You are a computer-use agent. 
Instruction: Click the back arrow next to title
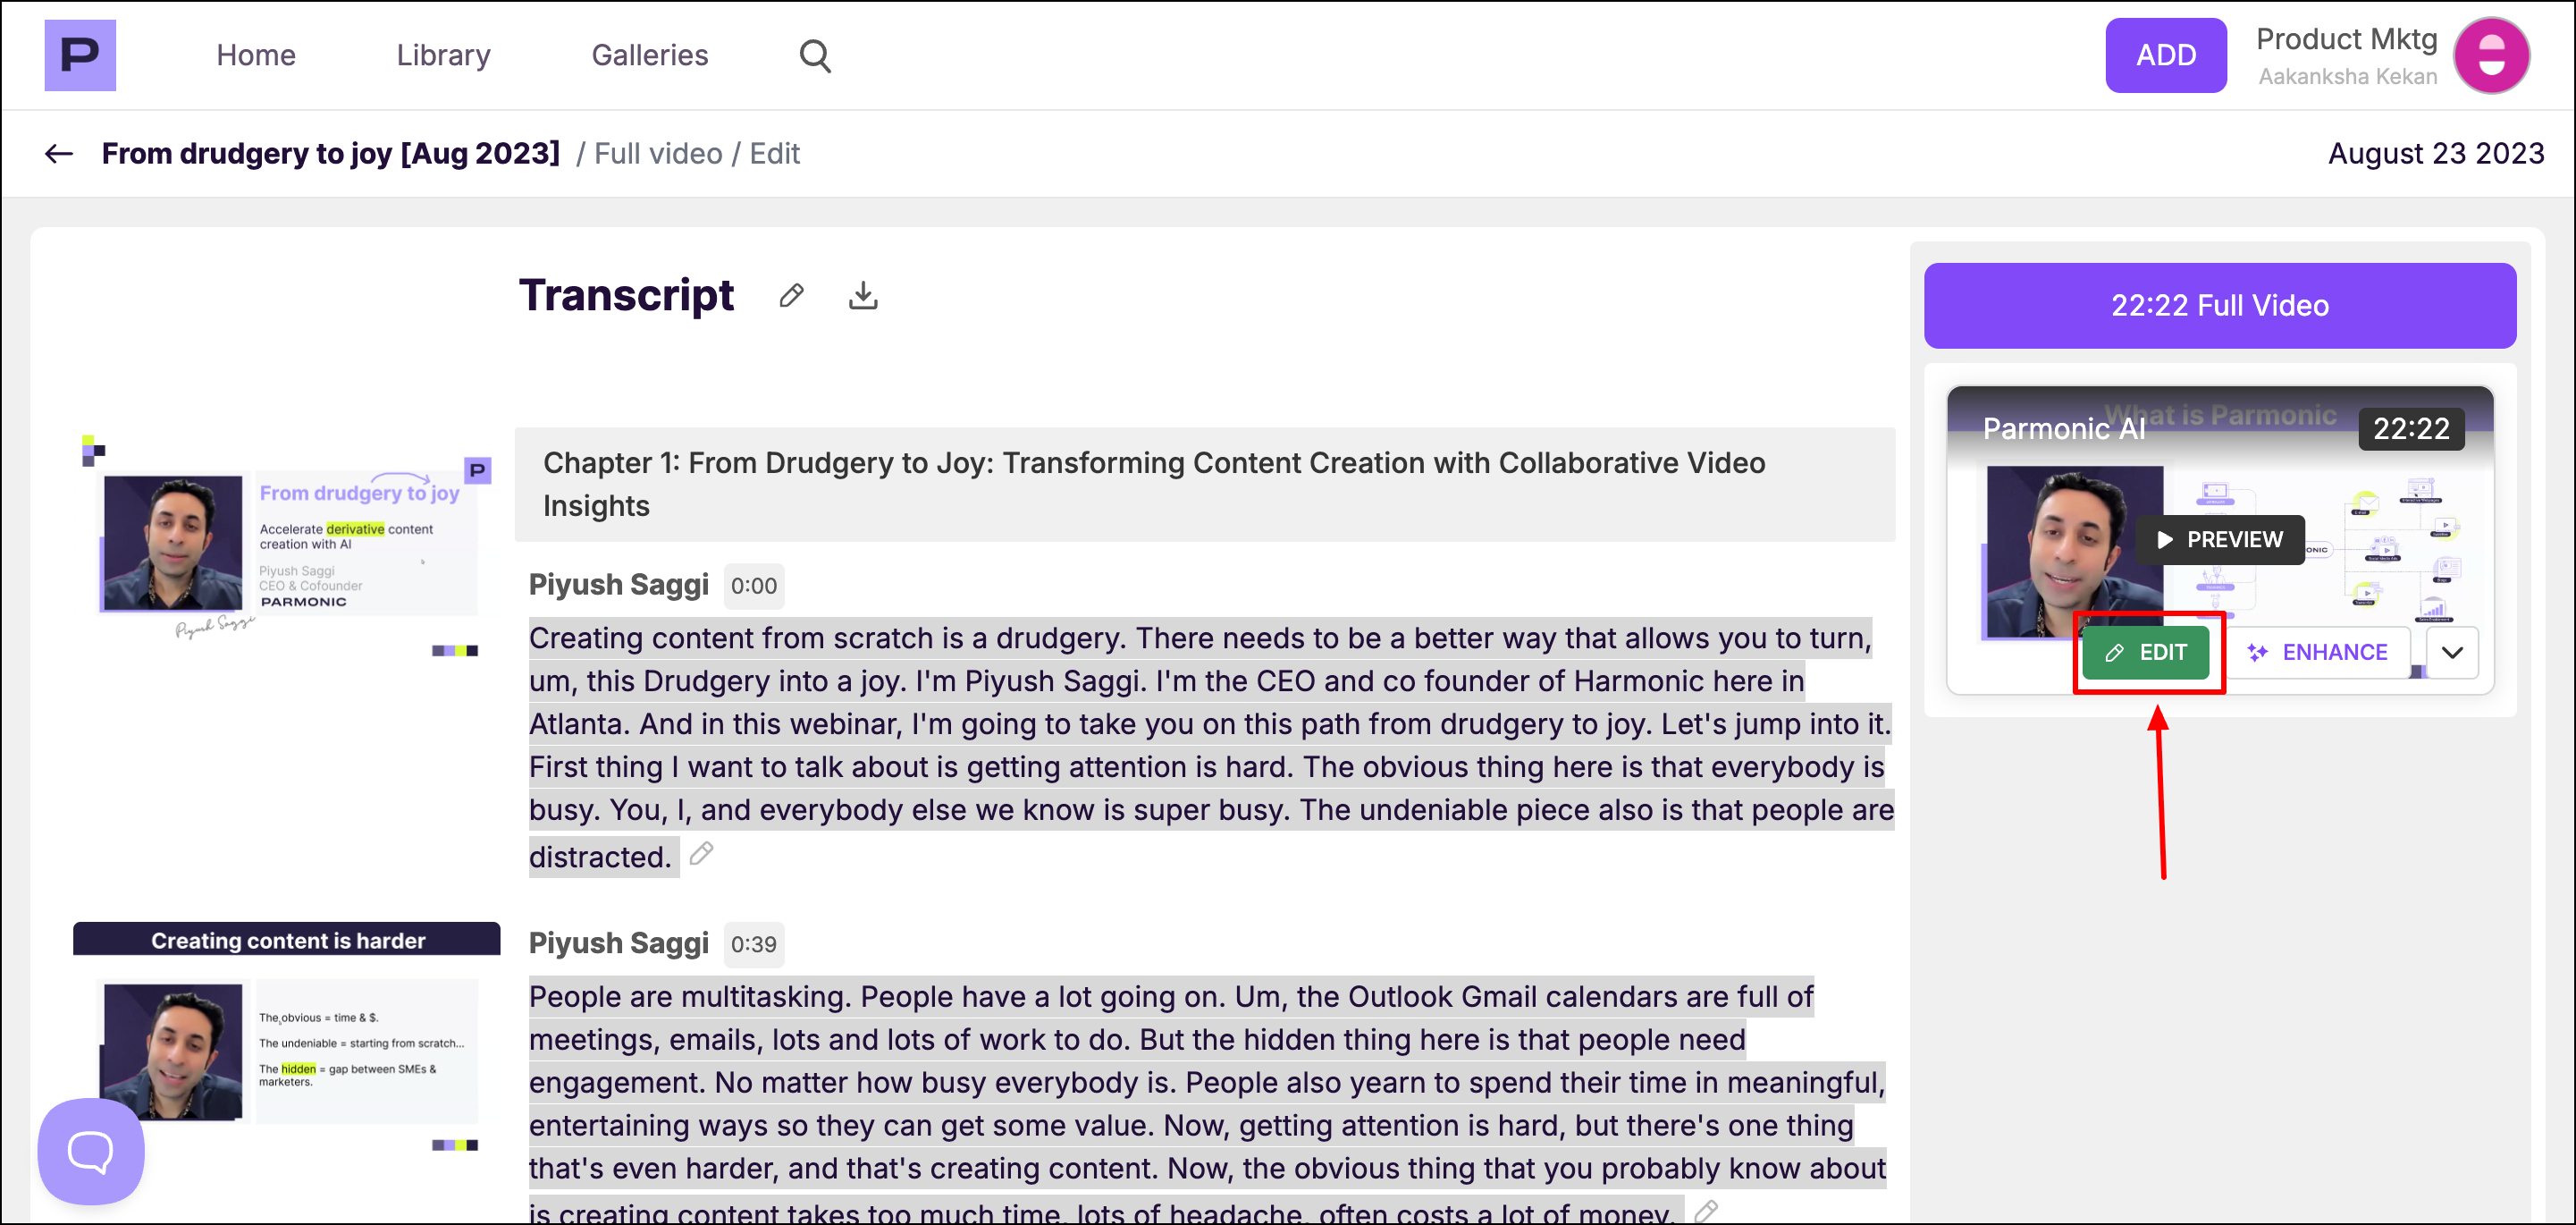(x=59, y=153)
